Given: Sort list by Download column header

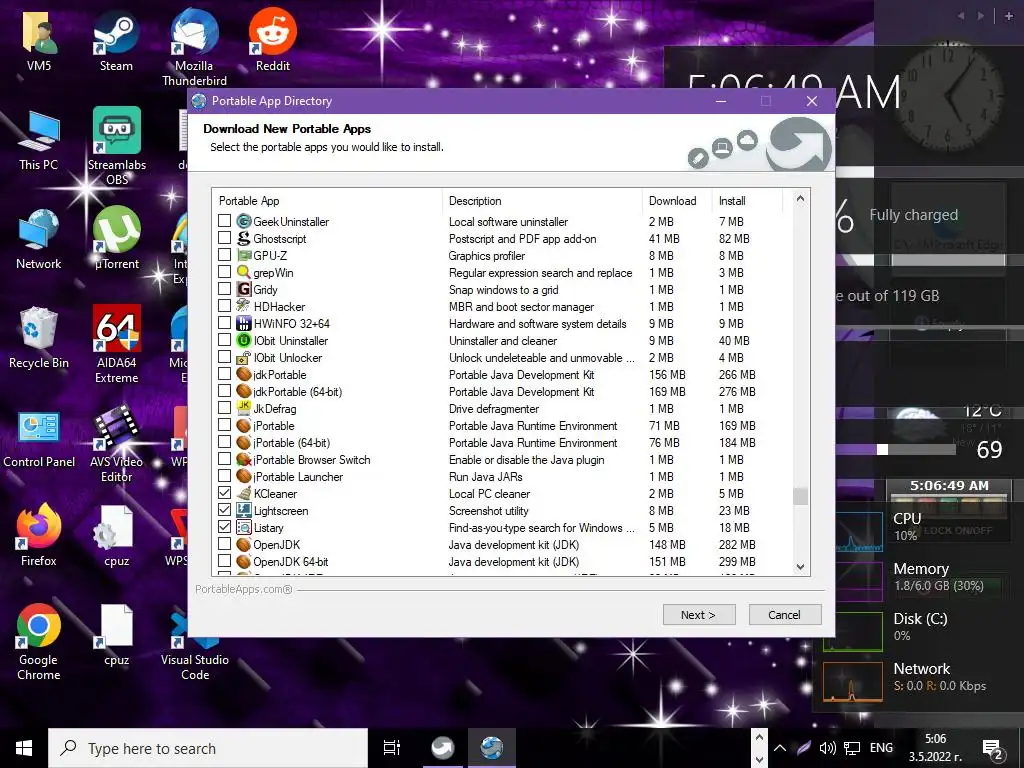Looking at the screenshot, I should pos(677,200).
